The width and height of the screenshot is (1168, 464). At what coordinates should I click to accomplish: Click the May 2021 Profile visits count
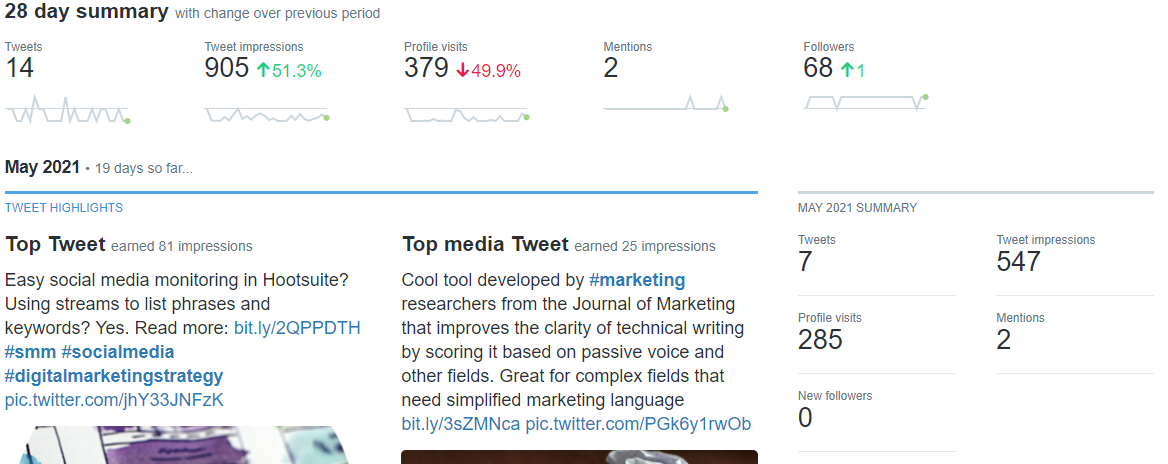pos(820,340)
